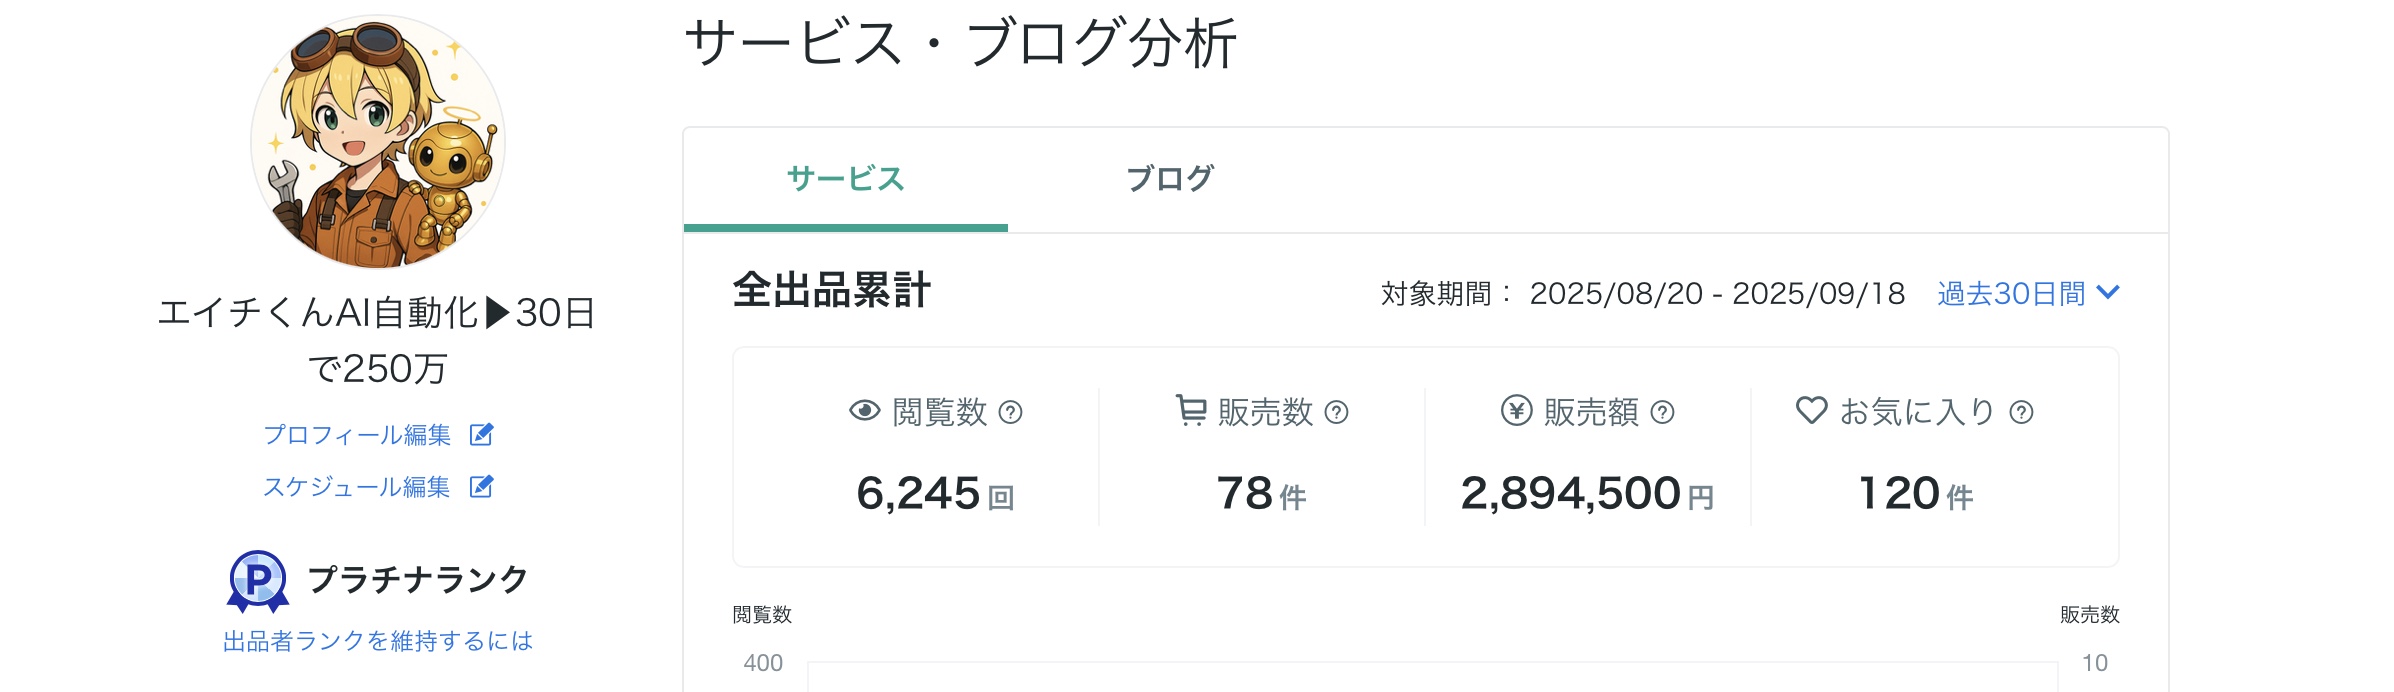Open the プロフィール編集 link
Screen dimensions: 2394x692
pyautogui.click(x=357, y=435)
